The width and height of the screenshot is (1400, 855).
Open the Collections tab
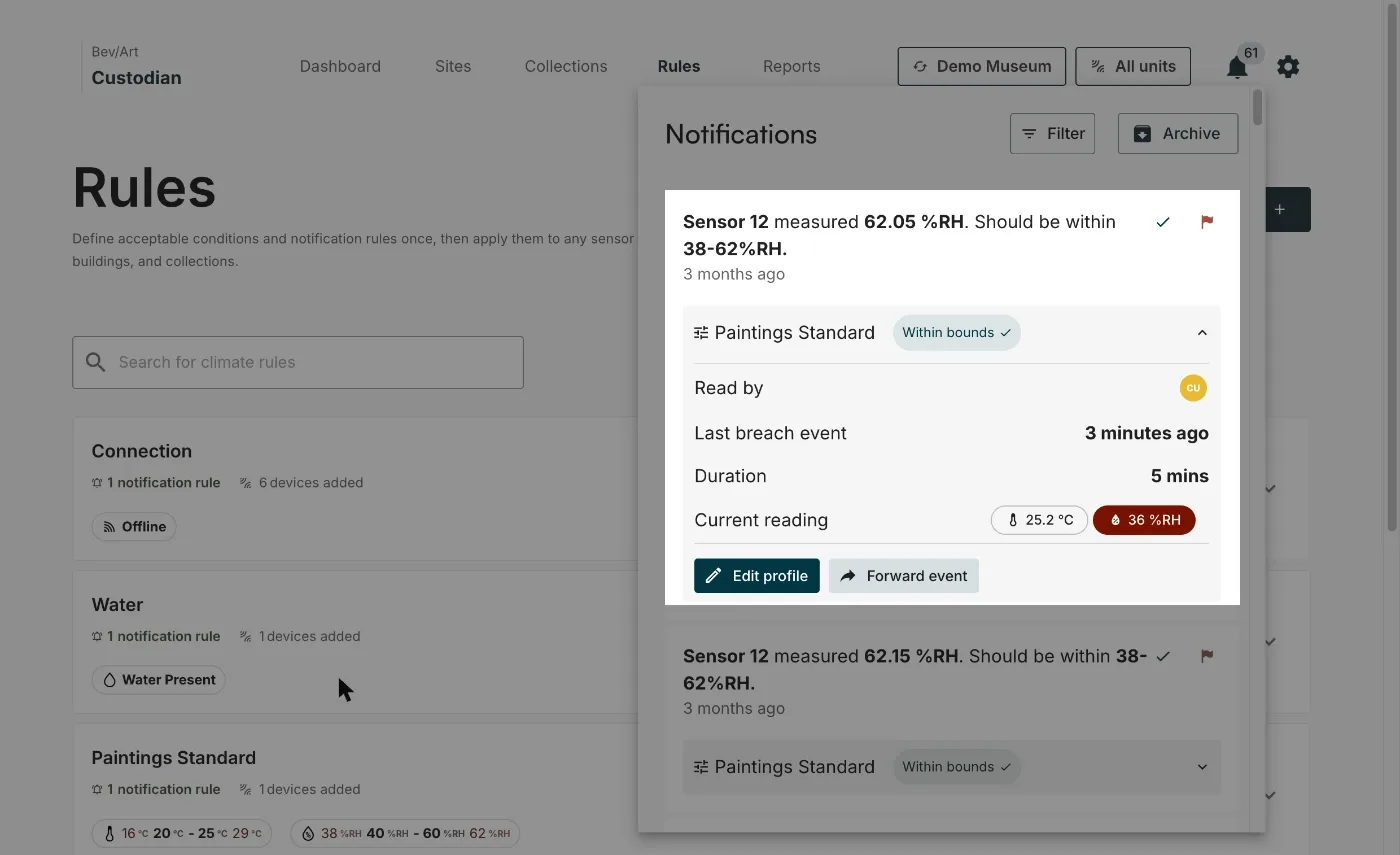click(x=566, y=67)
